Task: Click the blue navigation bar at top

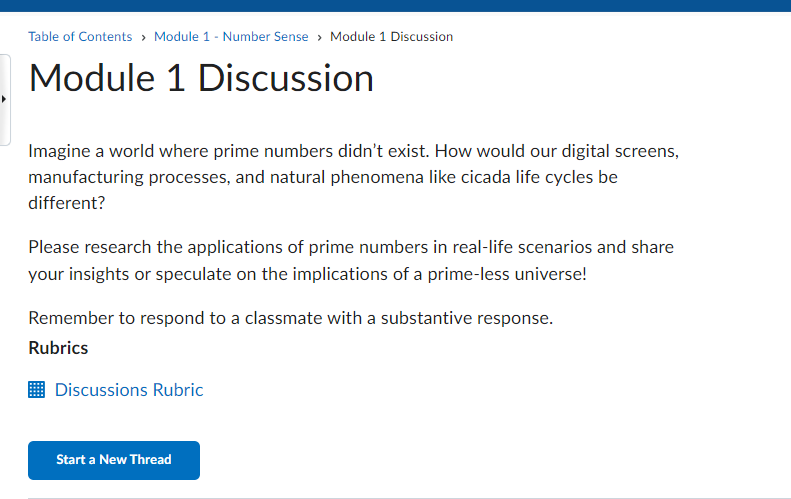Action: [395, 6]
